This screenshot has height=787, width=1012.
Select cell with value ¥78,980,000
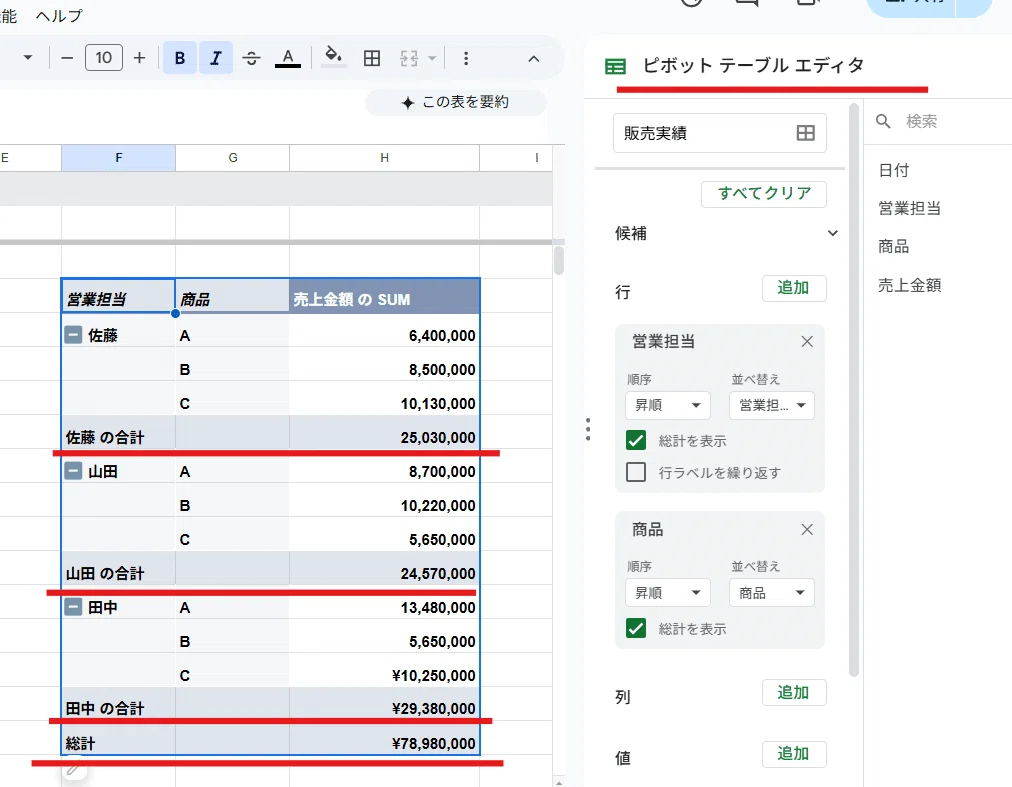coord(385,738)
